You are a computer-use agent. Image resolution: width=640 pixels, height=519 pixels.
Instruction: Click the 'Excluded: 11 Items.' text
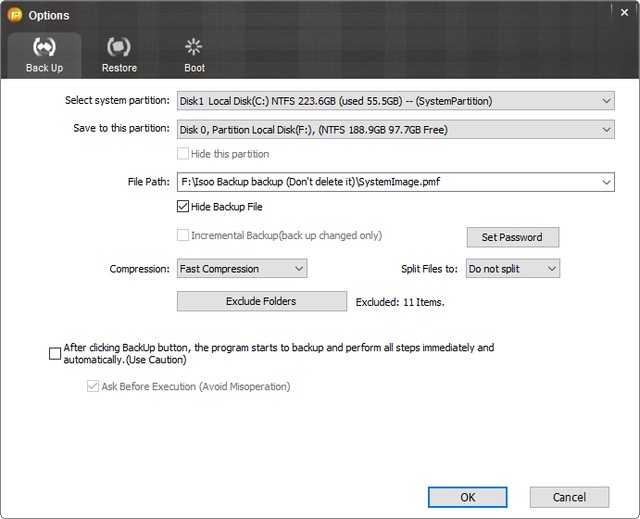pyautogui.click(x=400, y=302)
